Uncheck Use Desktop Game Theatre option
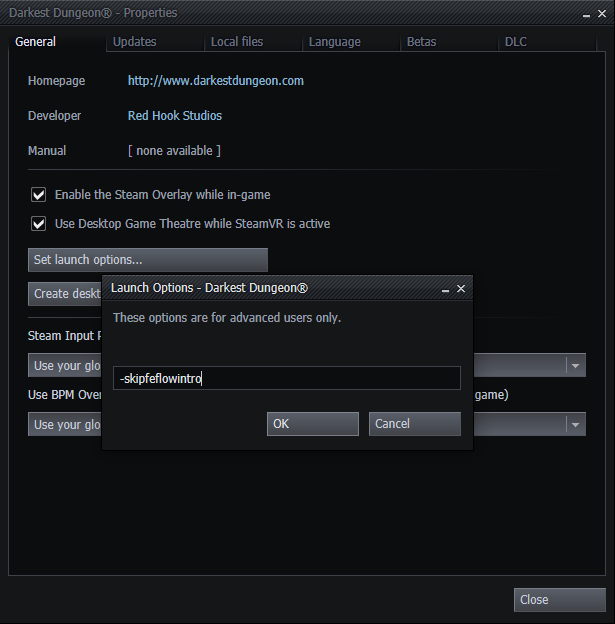This screenshot has width=615, height=624. coord(39,224)
